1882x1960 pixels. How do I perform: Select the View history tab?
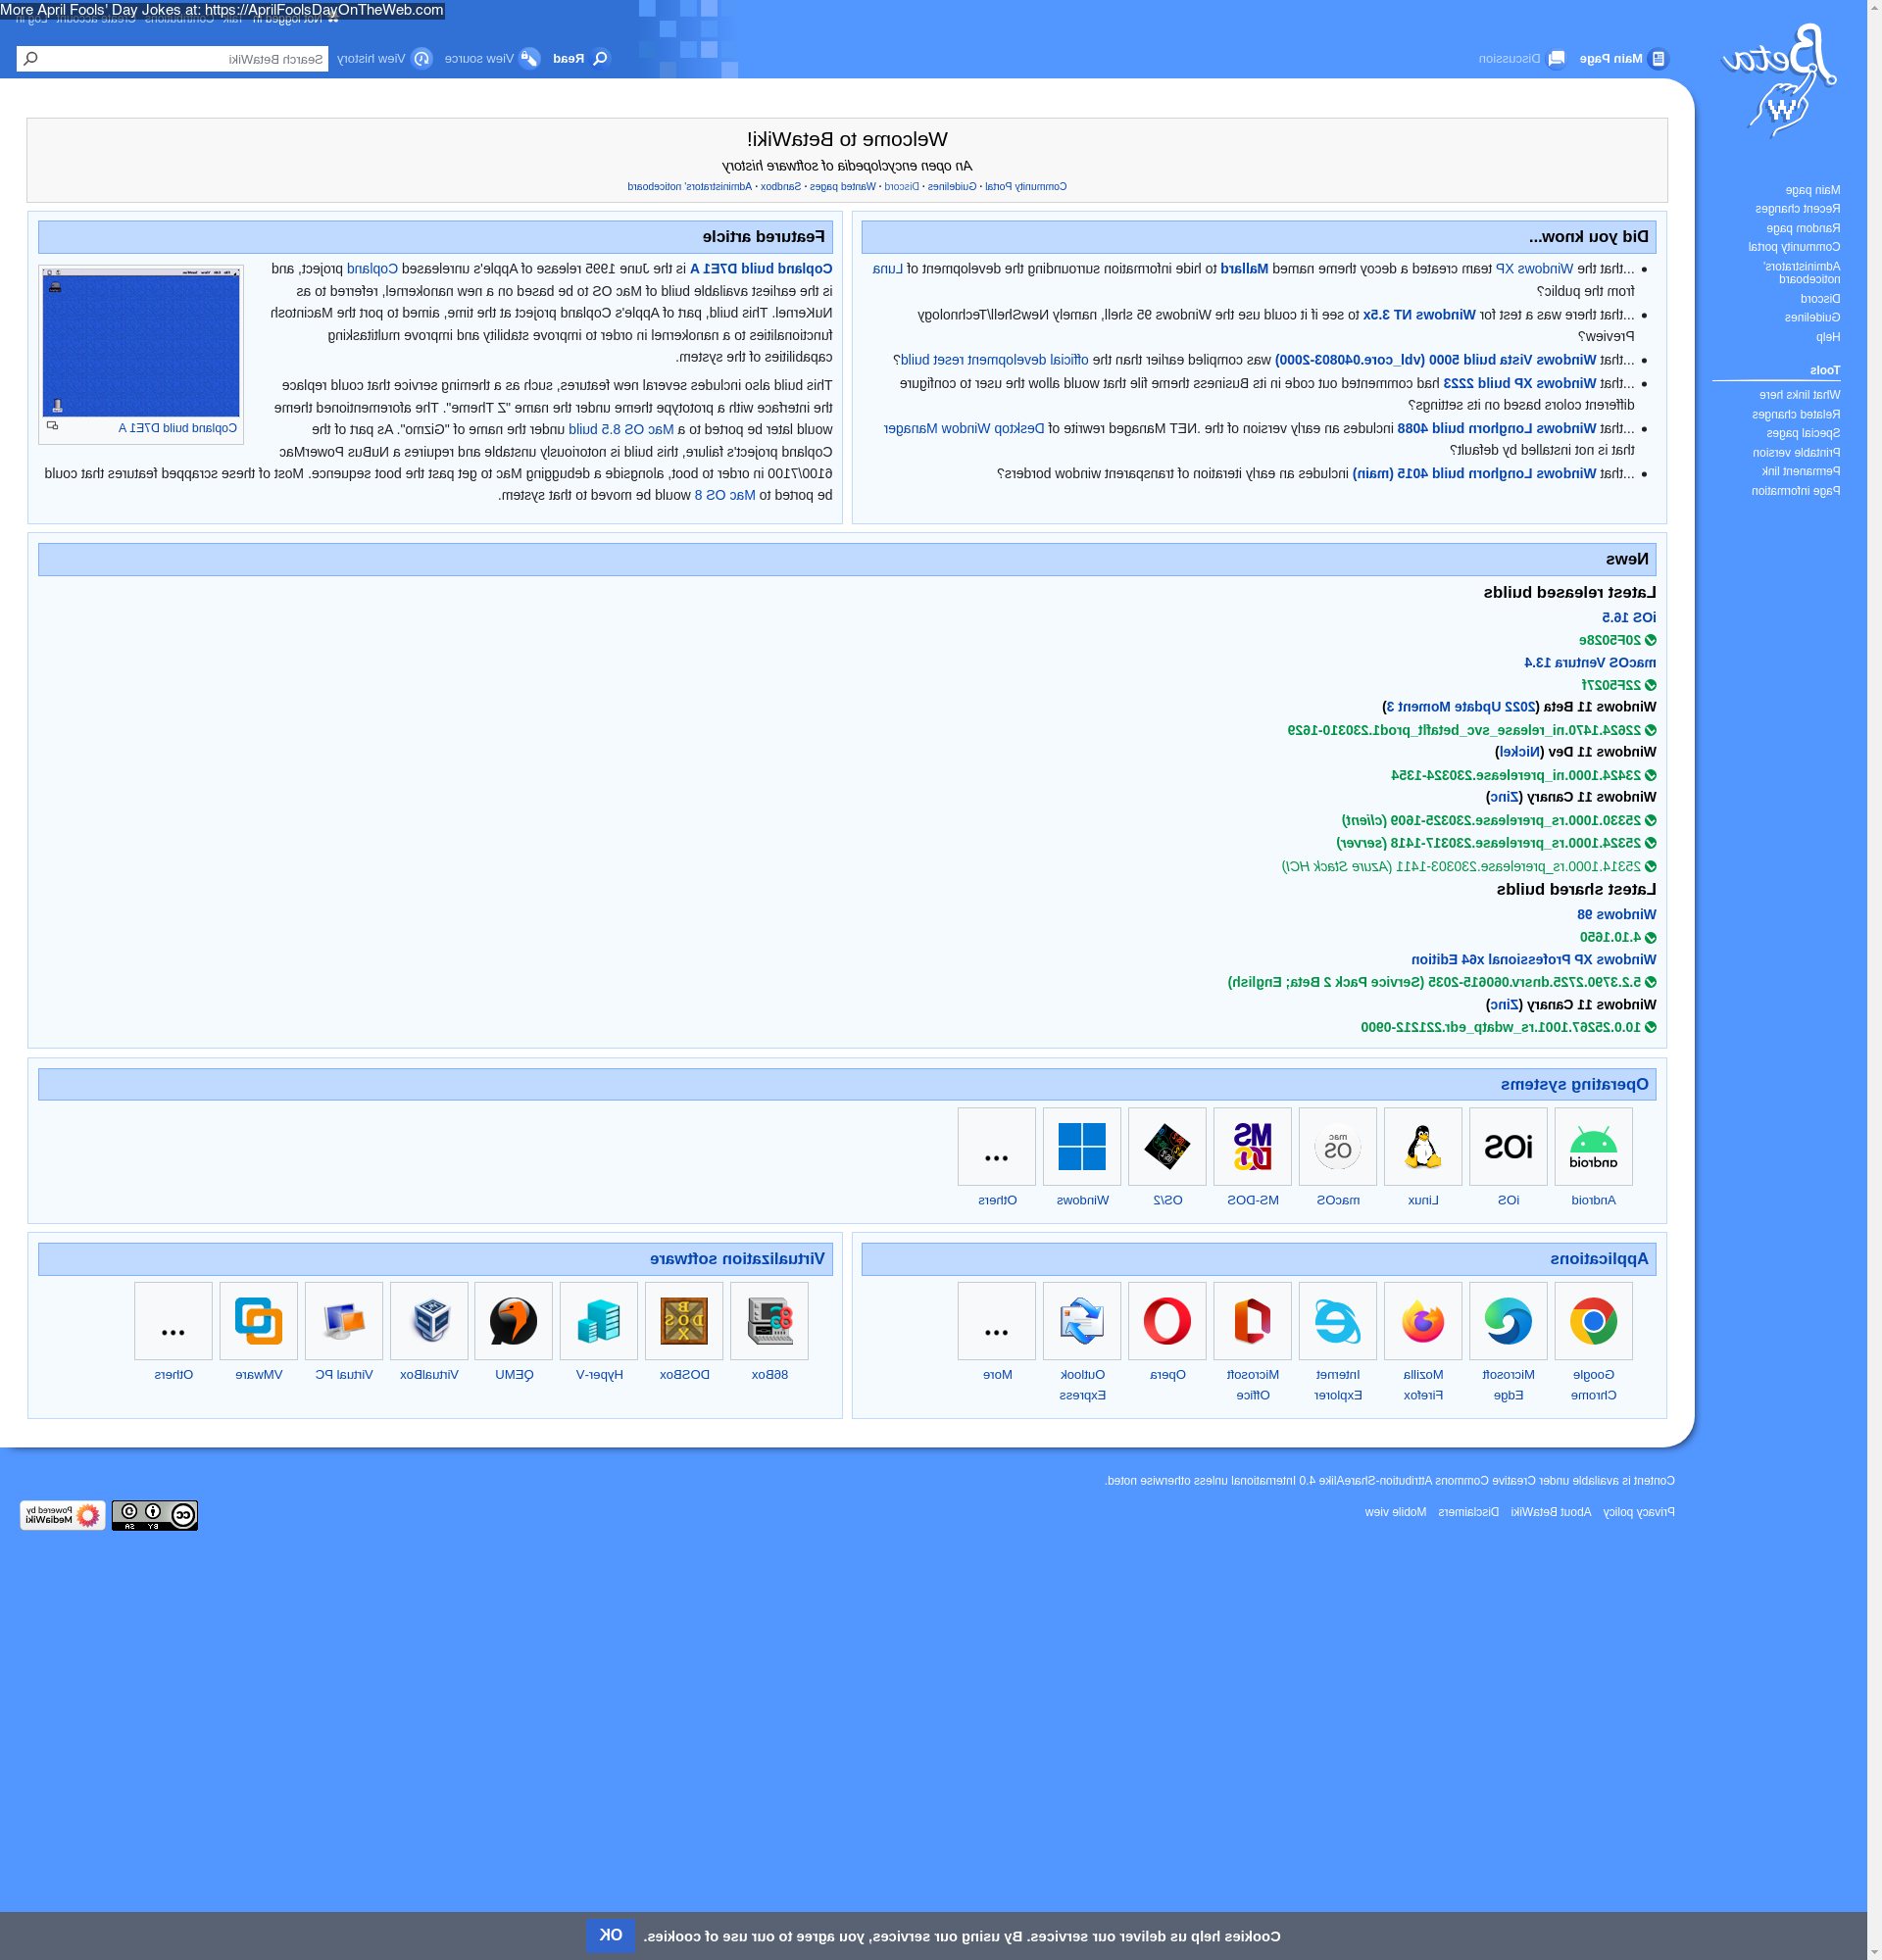pyautogui.click(x=384, y=59)
